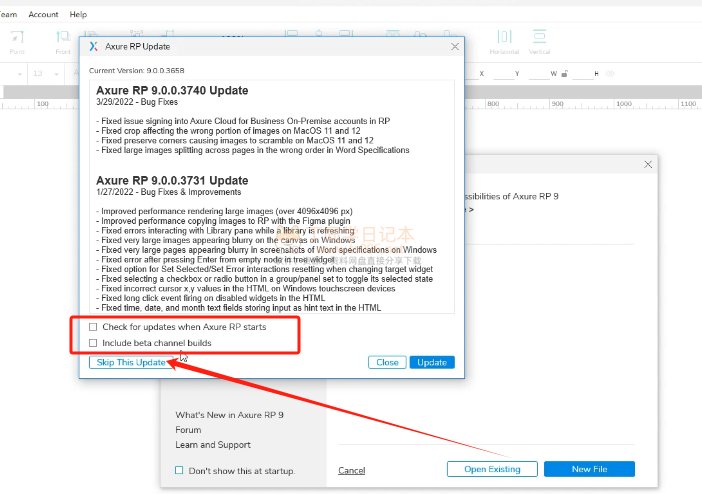Click Current Version: 9.0.0.3658 text
Screen dimensions: 702x494
(x=137, y=70)
